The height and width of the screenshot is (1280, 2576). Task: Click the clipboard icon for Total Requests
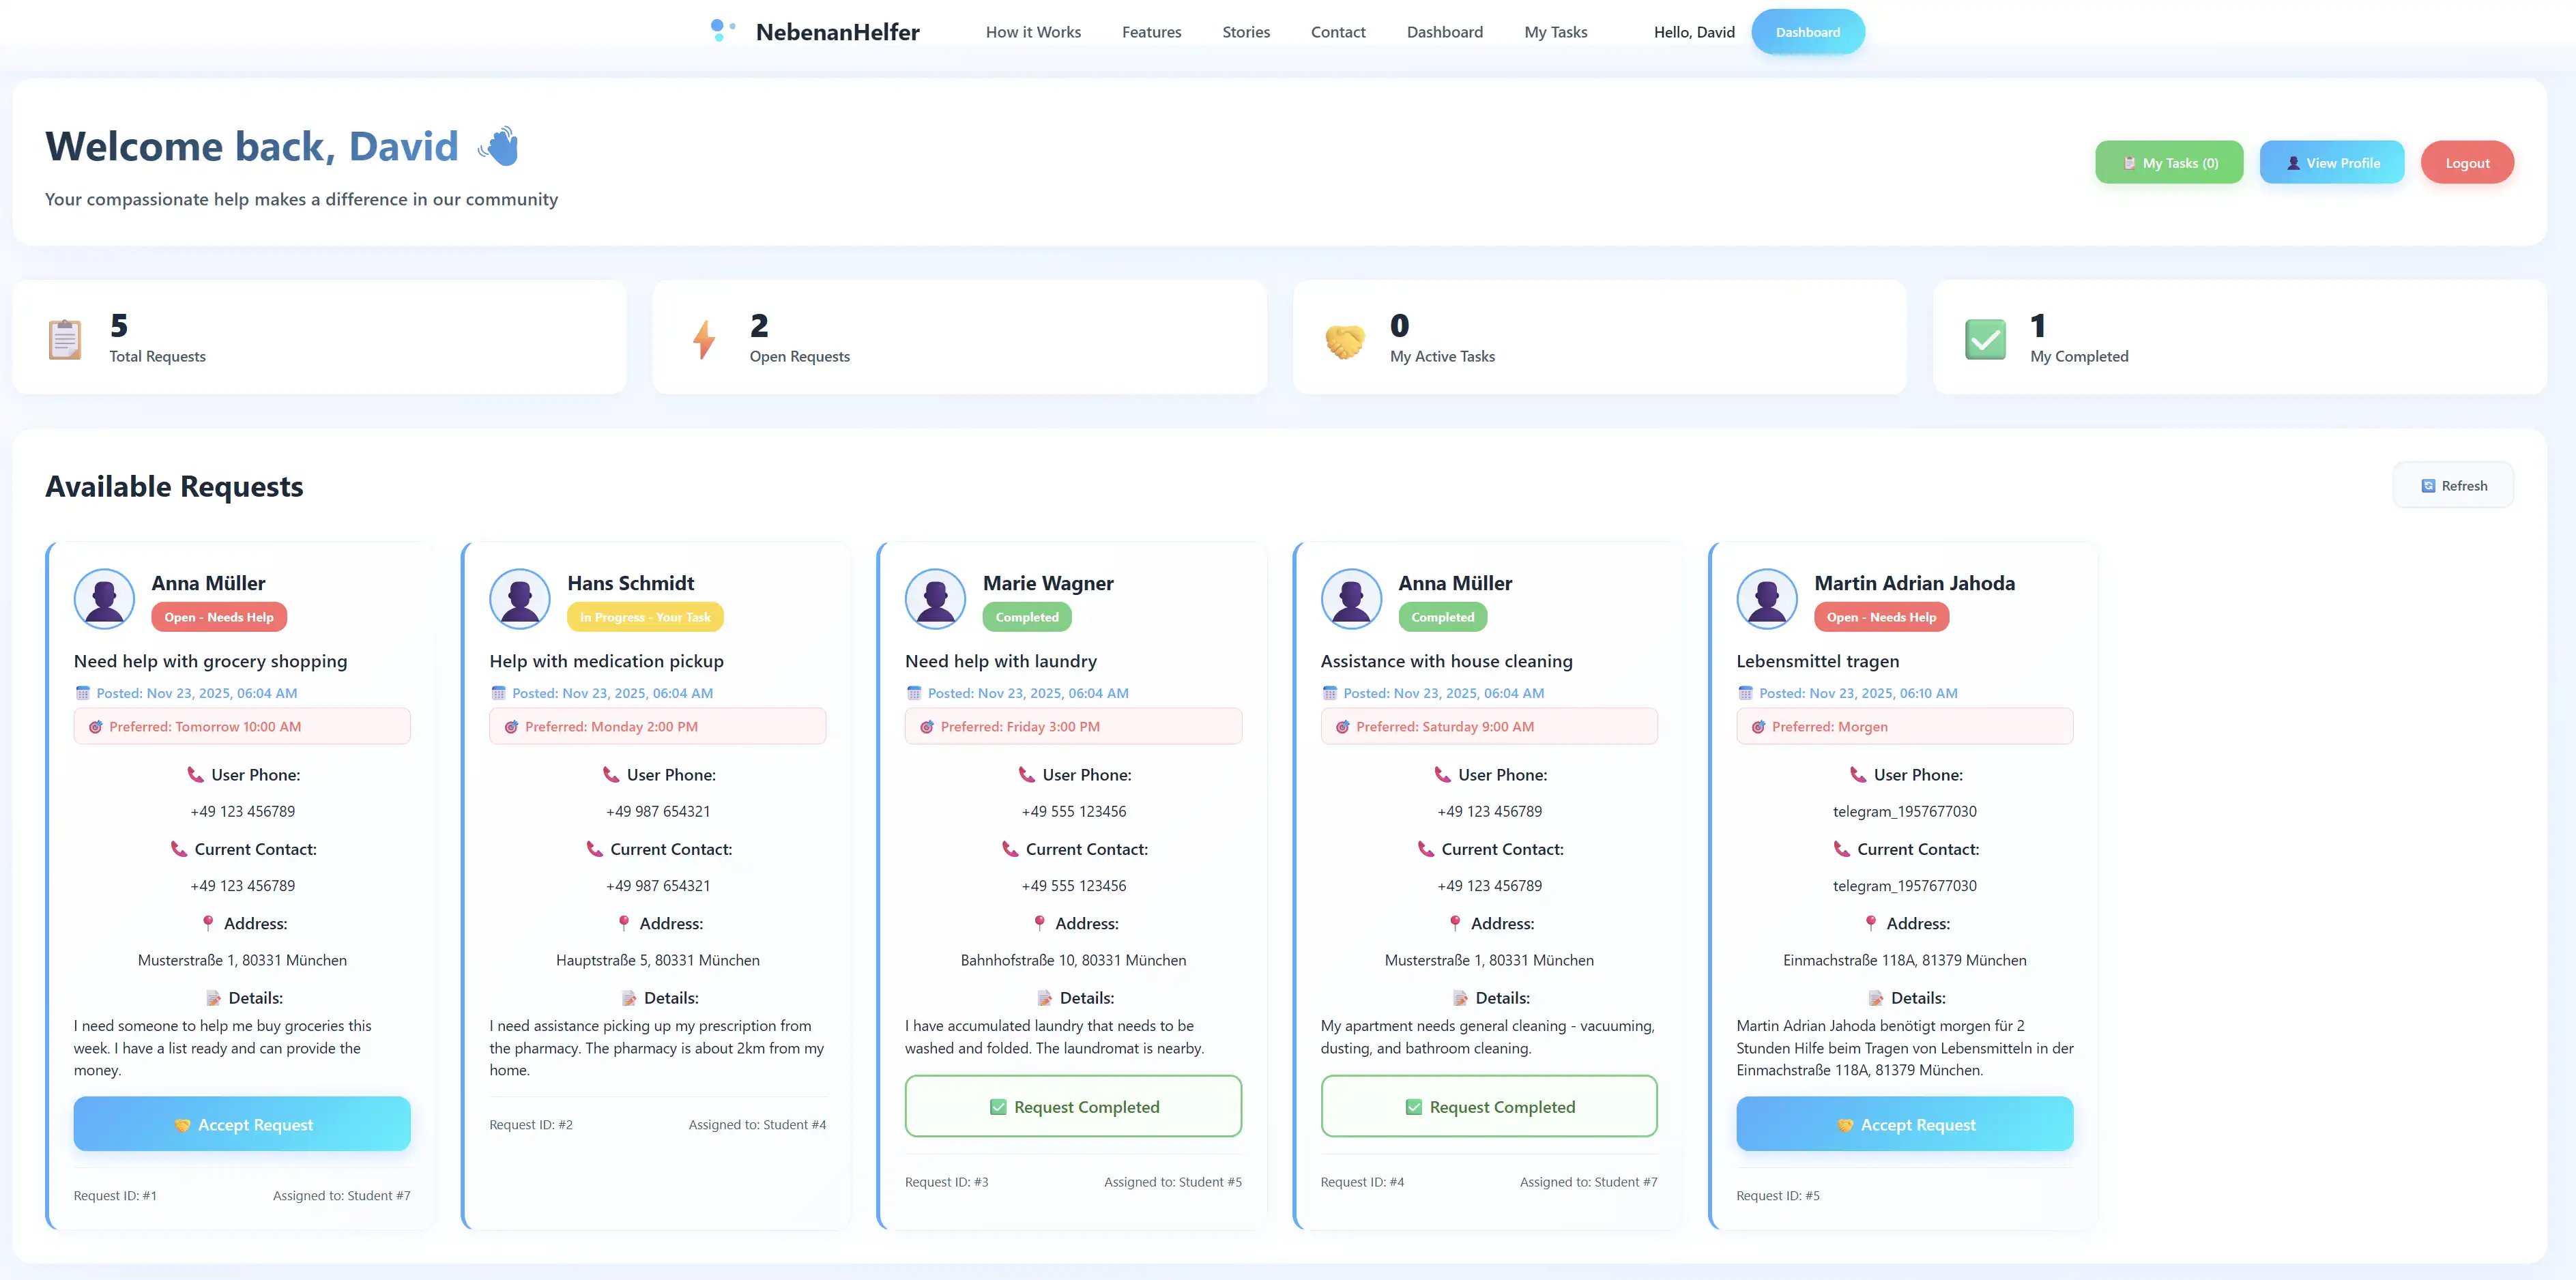pyautogui.click(x=65, y=340)
